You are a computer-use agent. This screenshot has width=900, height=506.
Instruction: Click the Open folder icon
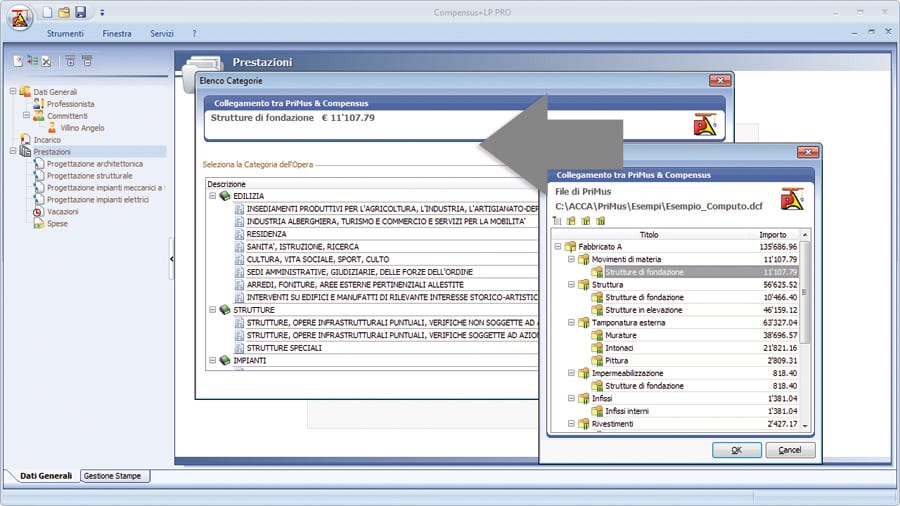[x=63, y=12]
